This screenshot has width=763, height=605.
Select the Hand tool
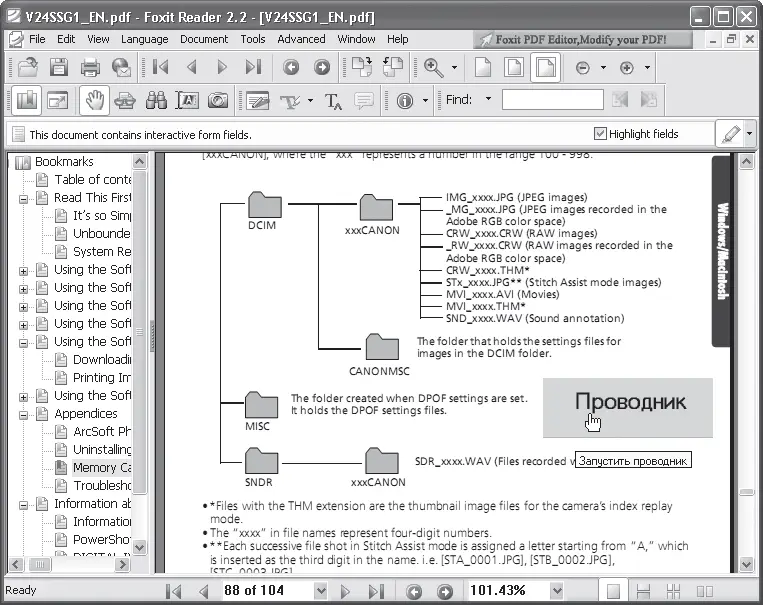(95, 100)
